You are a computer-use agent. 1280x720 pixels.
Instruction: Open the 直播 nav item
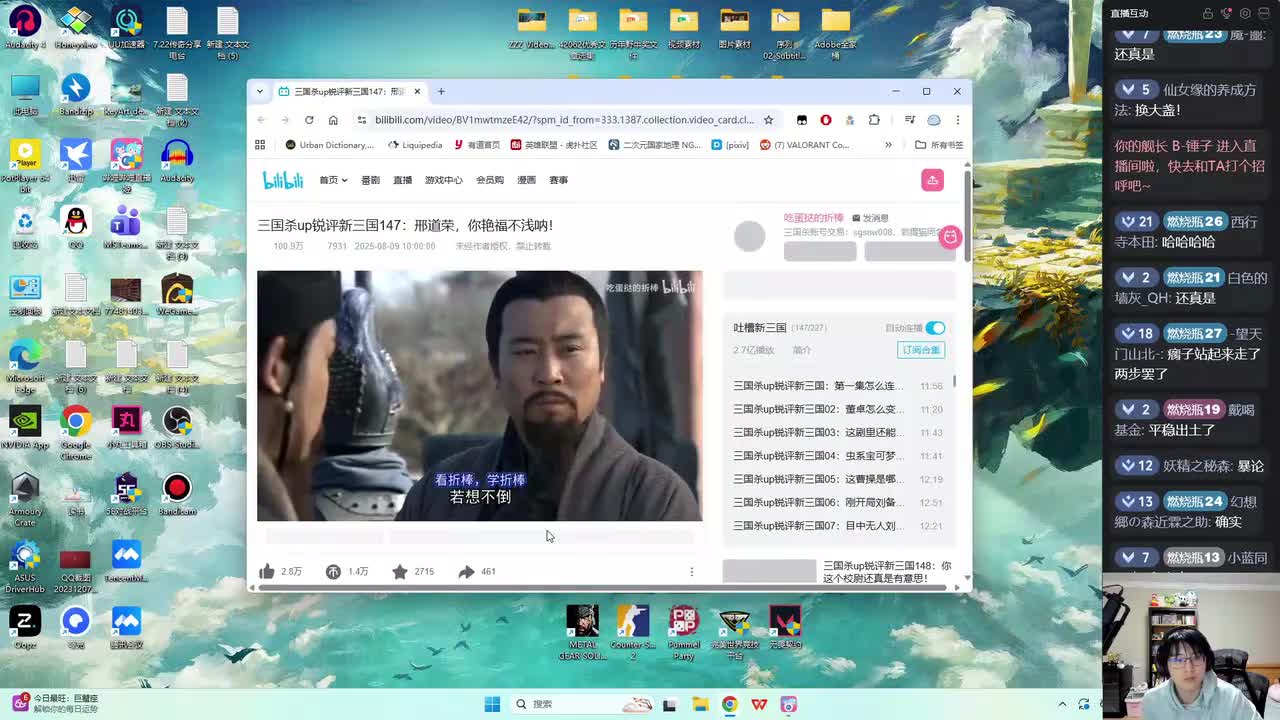(402, 180)
